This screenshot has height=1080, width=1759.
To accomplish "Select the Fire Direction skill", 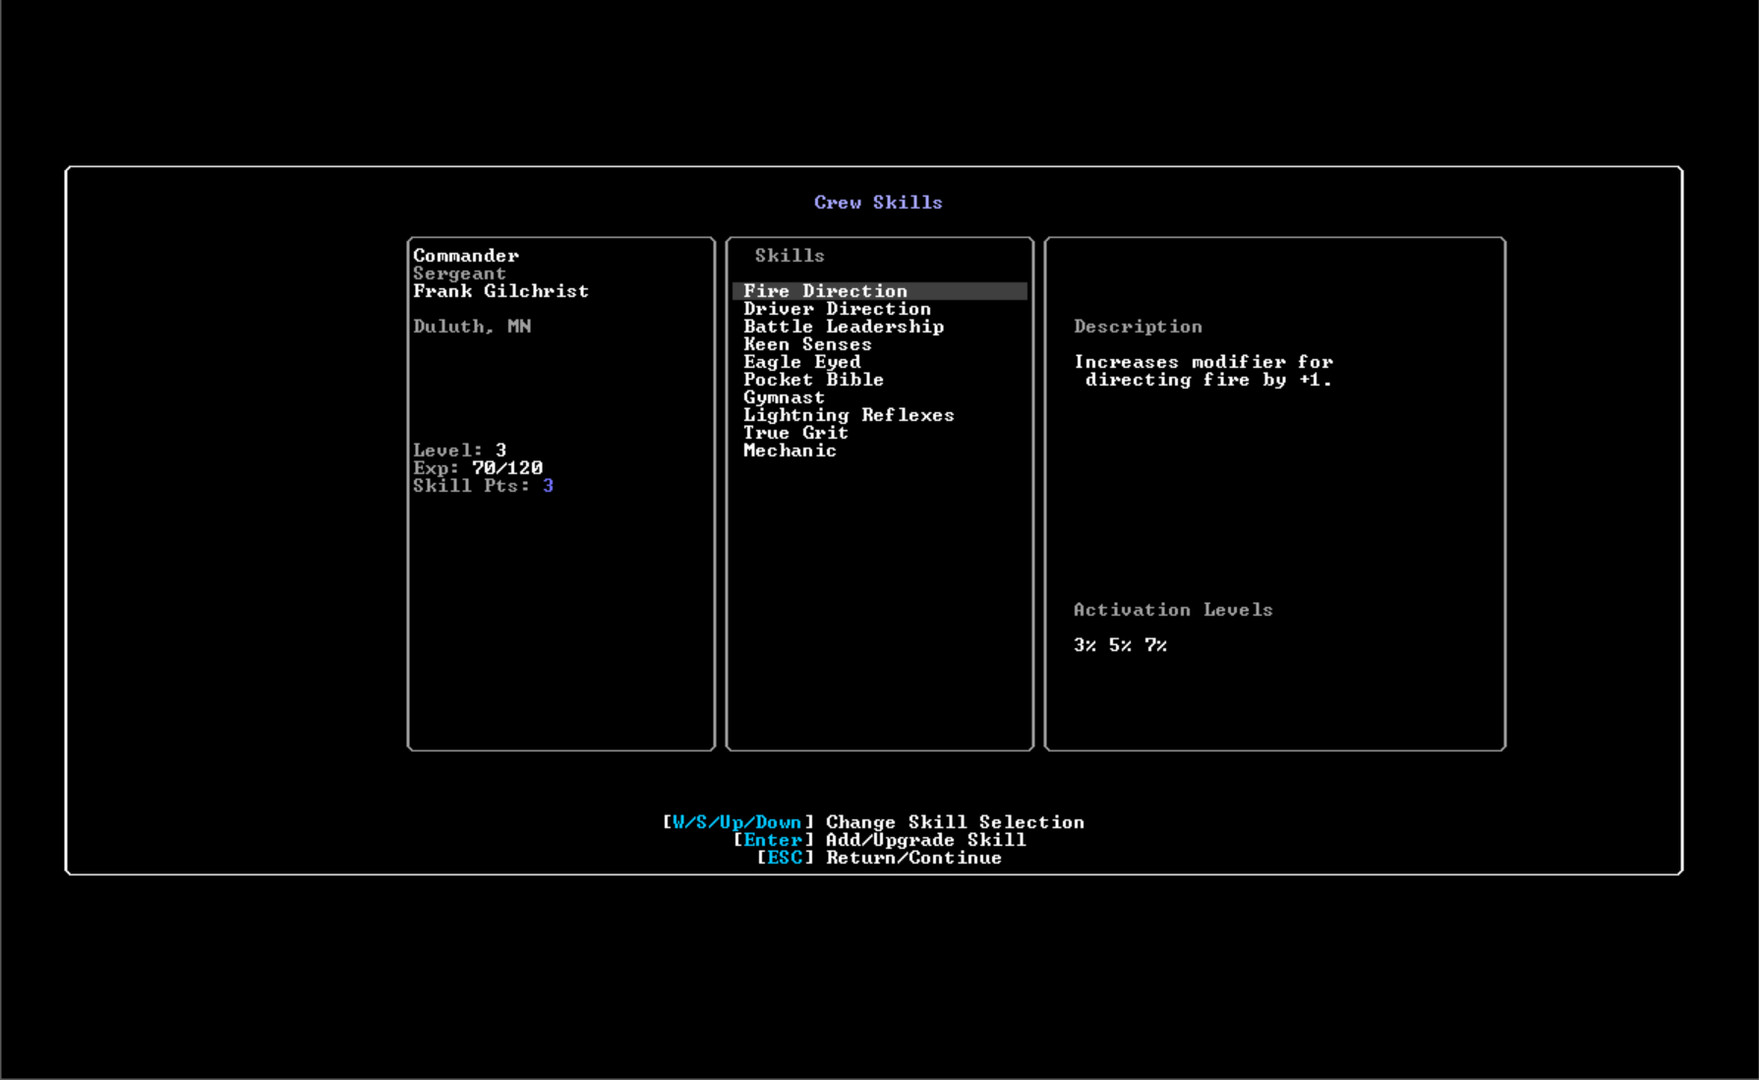I will point(879,291).
